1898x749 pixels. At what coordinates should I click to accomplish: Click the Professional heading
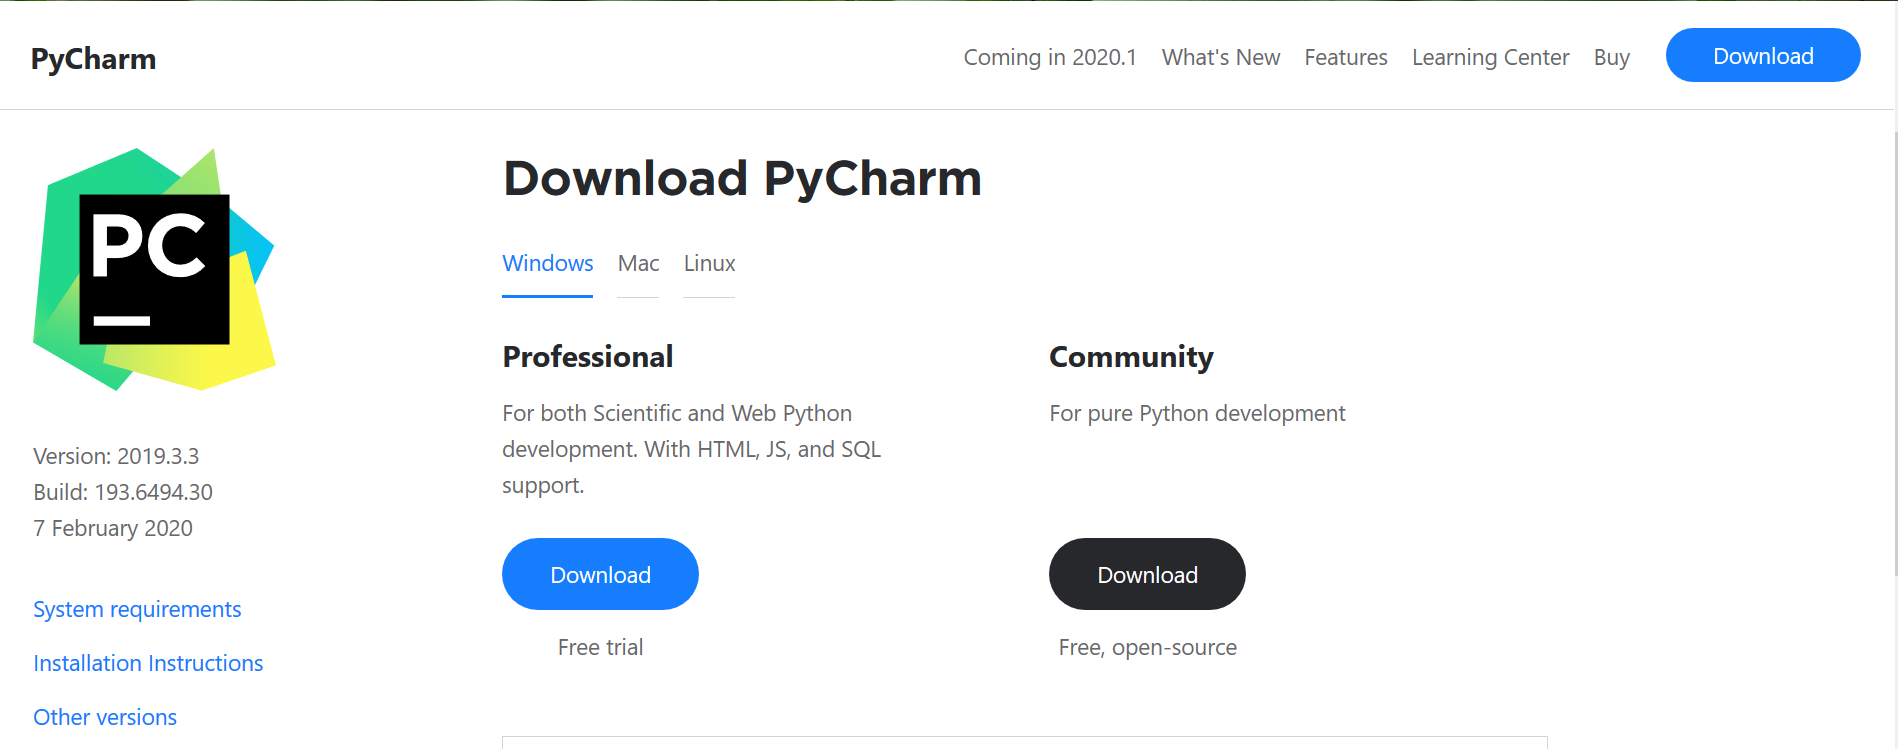pyautogui.click(x=587, y=357)
